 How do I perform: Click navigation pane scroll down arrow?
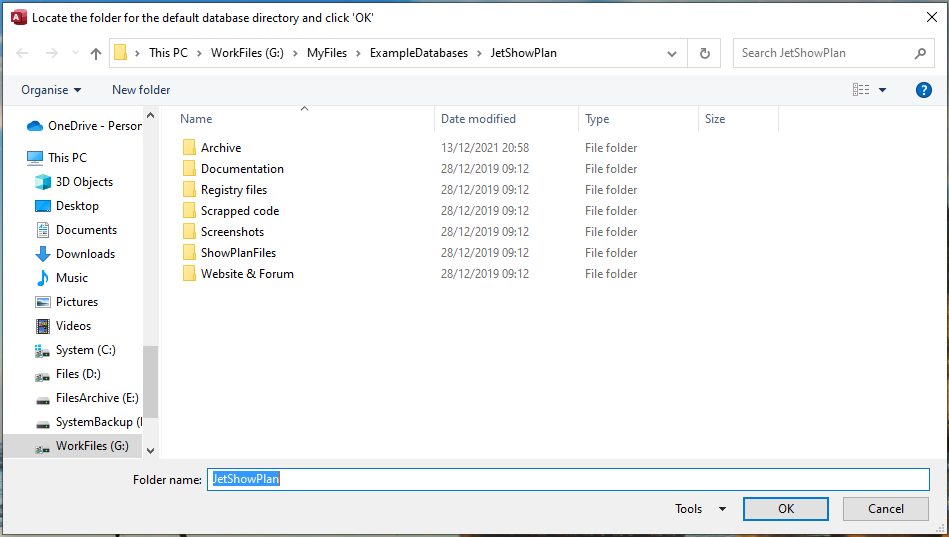click(x=151, y=450)
